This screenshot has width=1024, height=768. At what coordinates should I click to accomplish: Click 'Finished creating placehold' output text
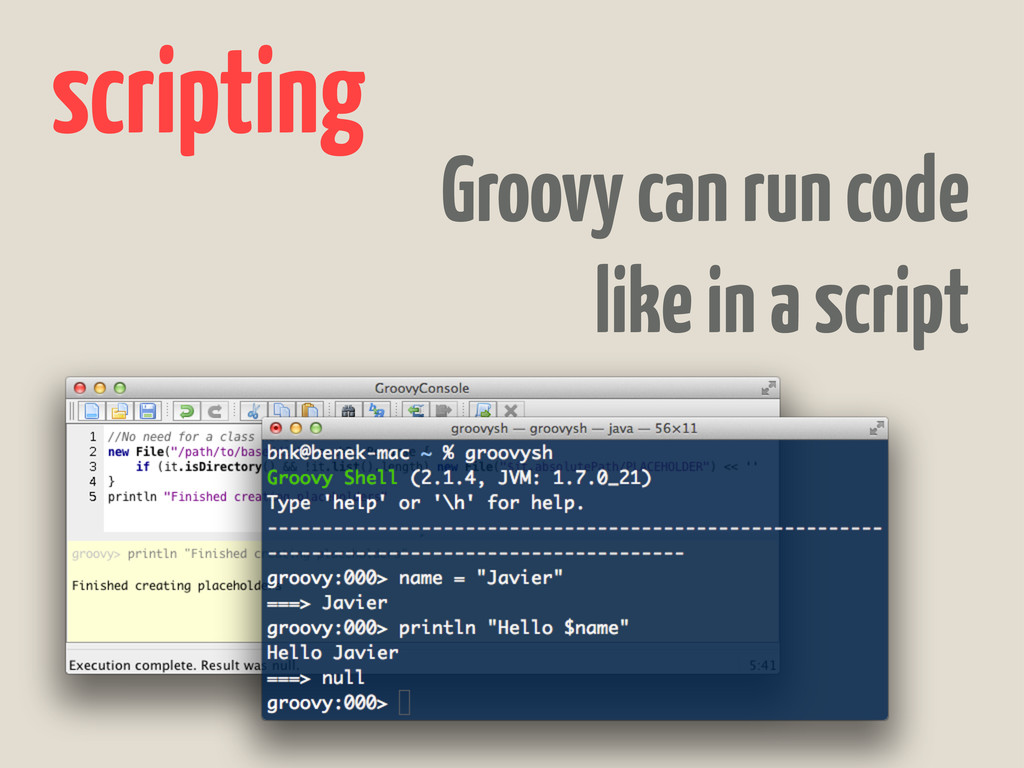click(x=167, y=585)
